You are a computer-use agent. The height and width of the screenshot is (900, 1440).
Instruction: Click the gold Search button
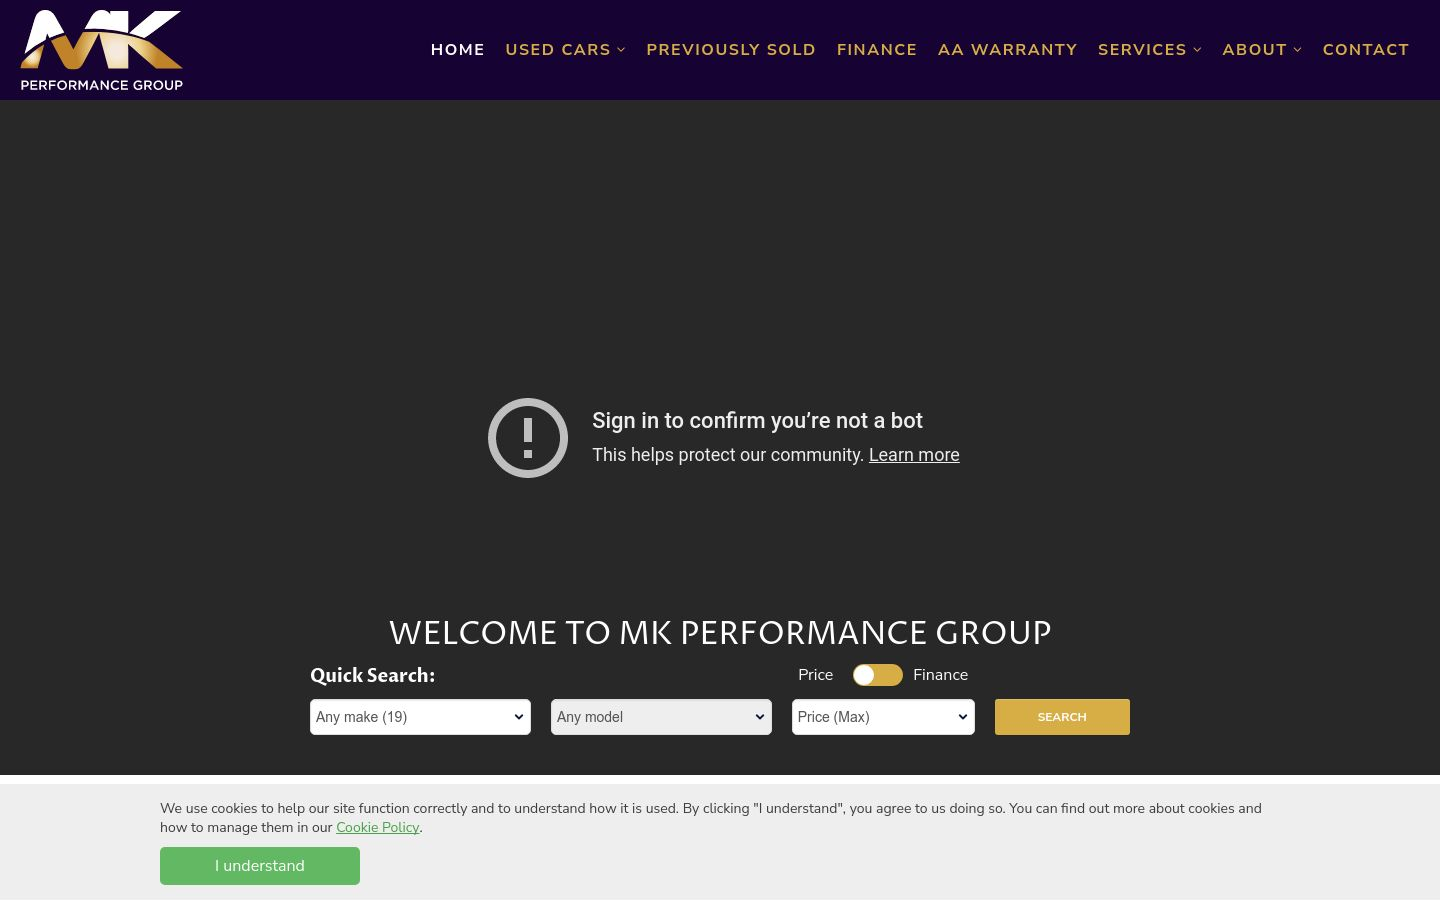1062,717
